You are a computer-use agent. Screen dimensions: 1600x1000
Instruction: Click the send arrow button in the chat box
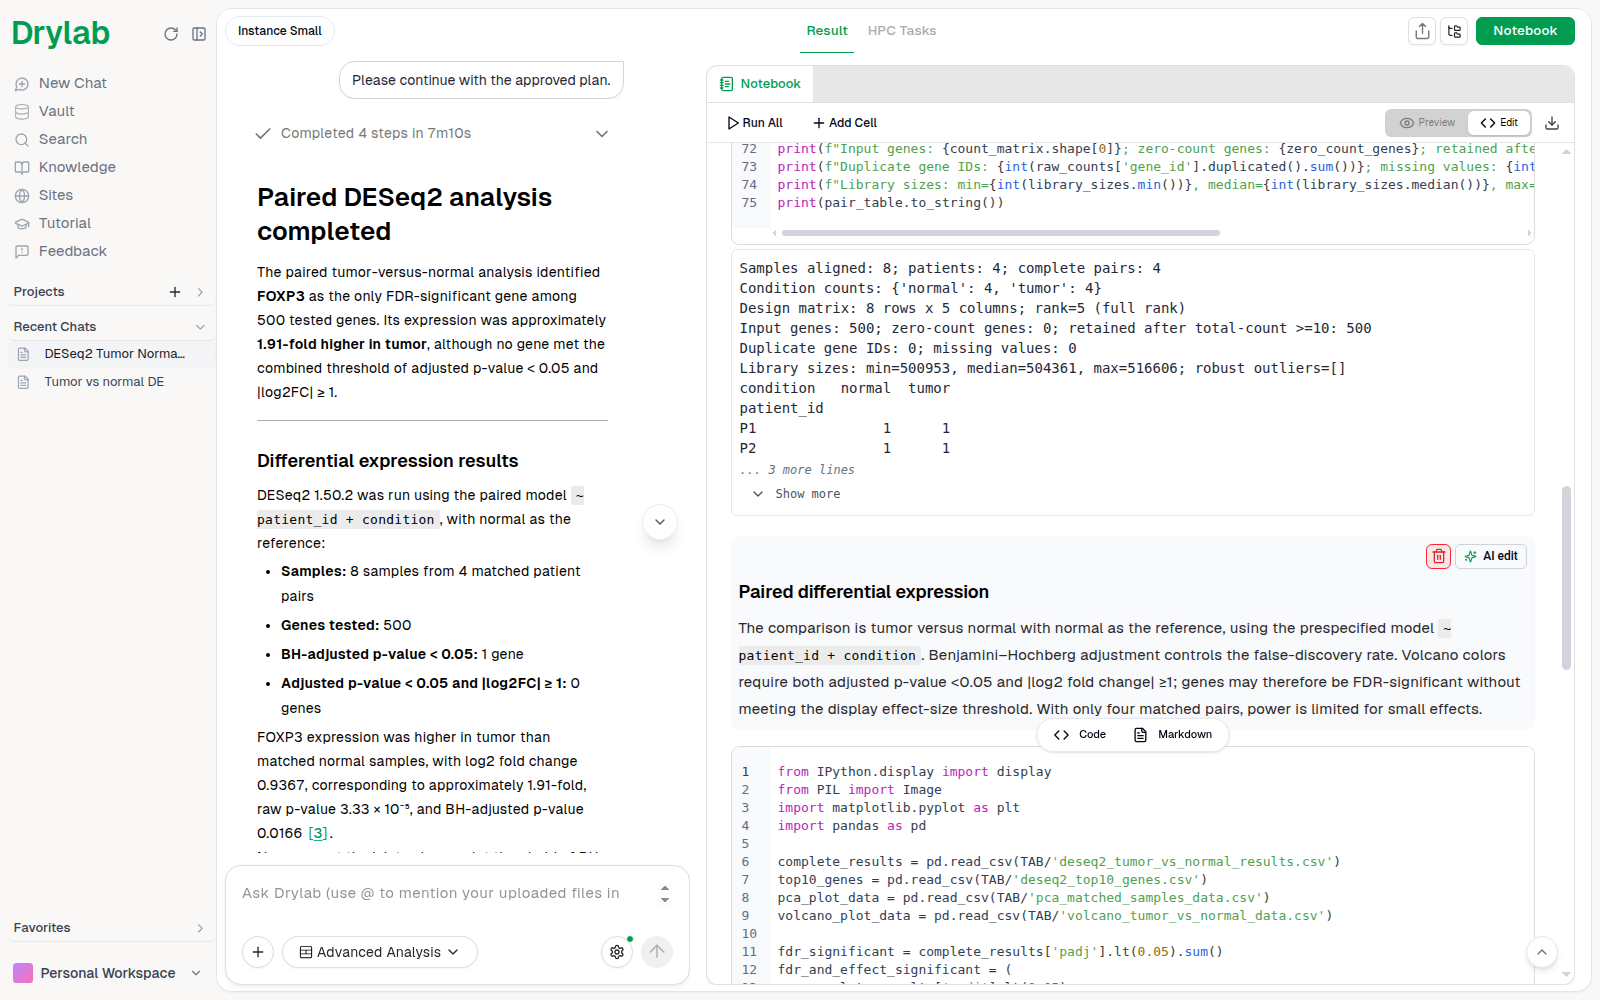coord(657,952)
